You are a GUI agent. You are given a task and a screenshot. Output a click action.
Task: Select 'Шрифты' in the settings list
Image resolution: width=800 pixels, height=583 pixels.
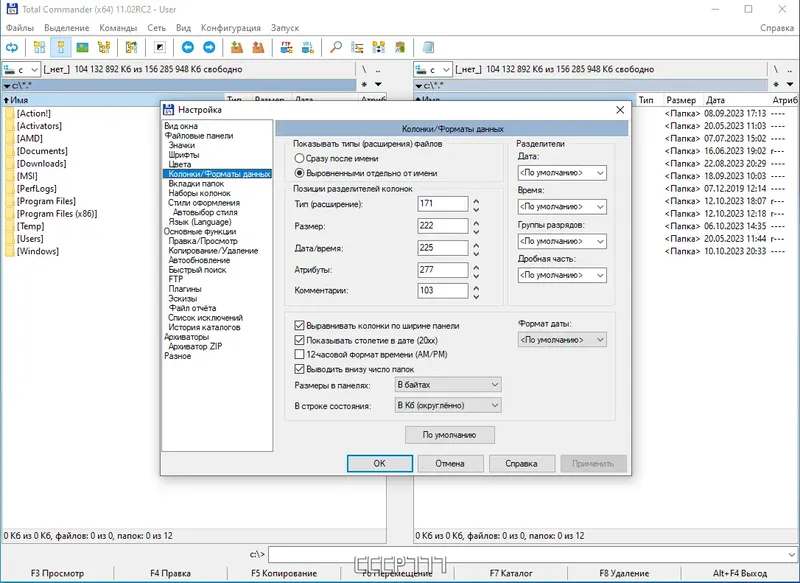click(184, 155)
